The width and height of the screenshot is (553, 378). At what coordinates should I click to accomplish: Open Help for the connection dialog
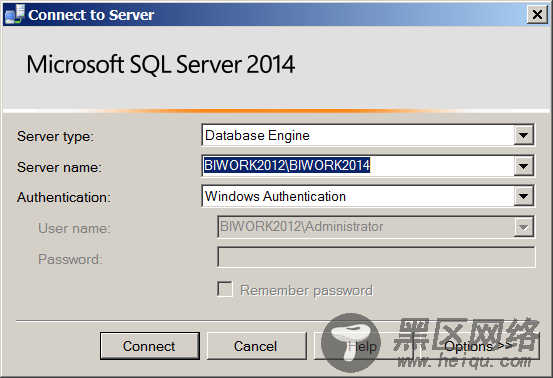[363, 346]
